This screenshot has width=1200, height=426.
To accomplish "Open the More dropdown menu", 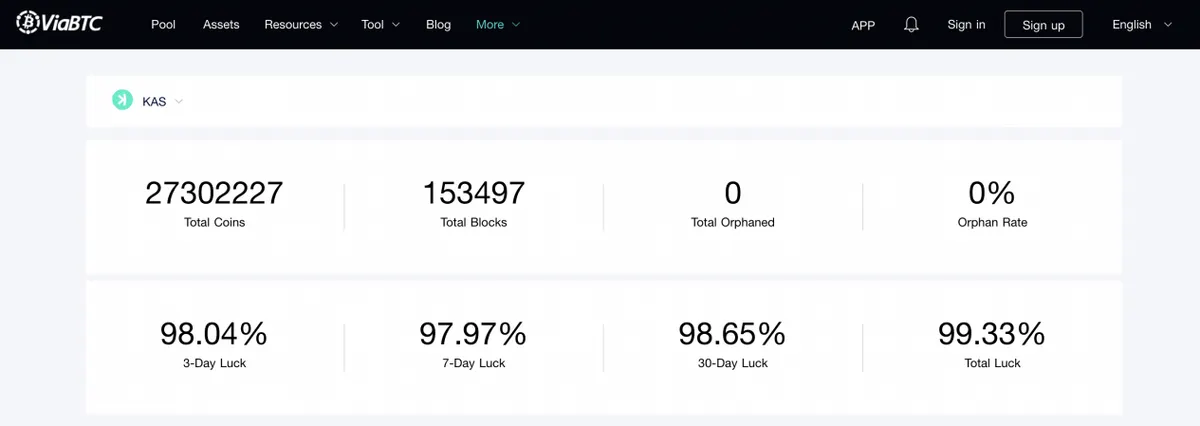I will point(498,24).
